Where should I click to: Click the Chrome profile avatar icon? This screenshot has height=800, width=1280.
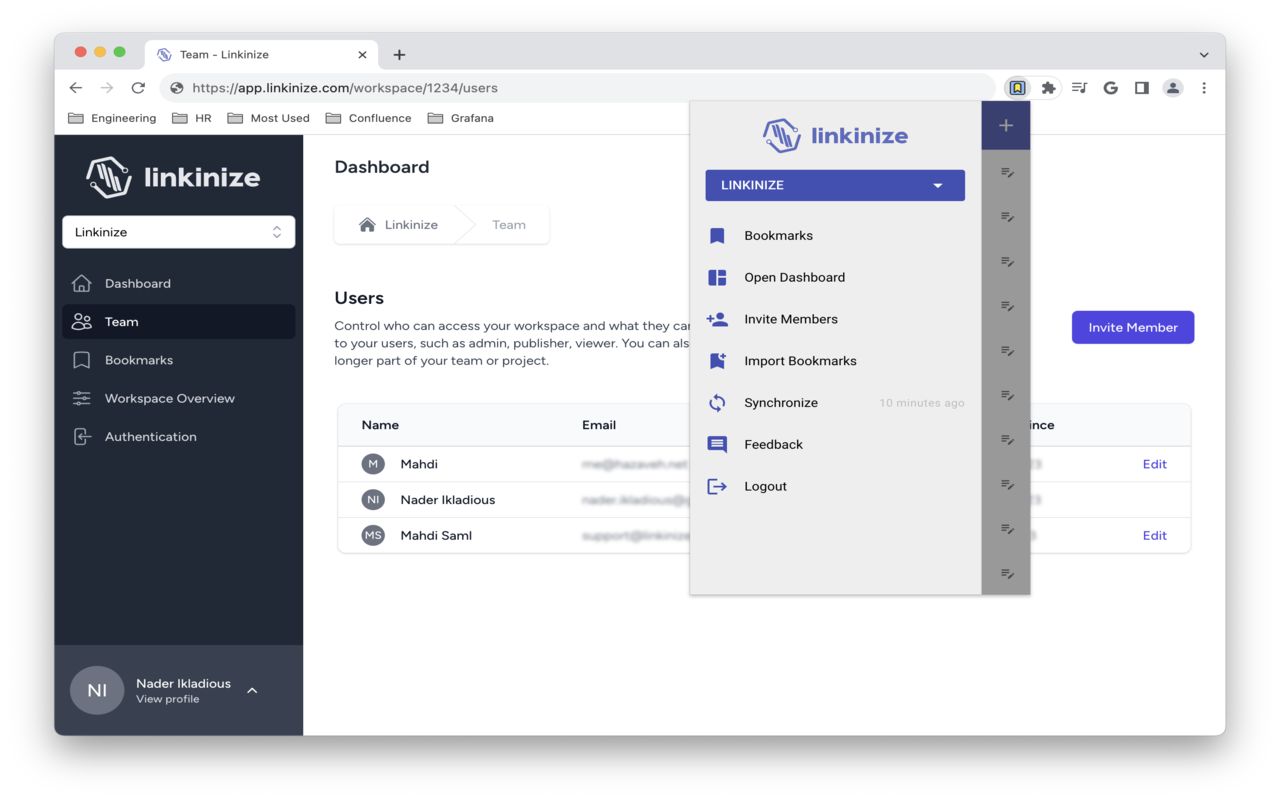(1173, 88)
